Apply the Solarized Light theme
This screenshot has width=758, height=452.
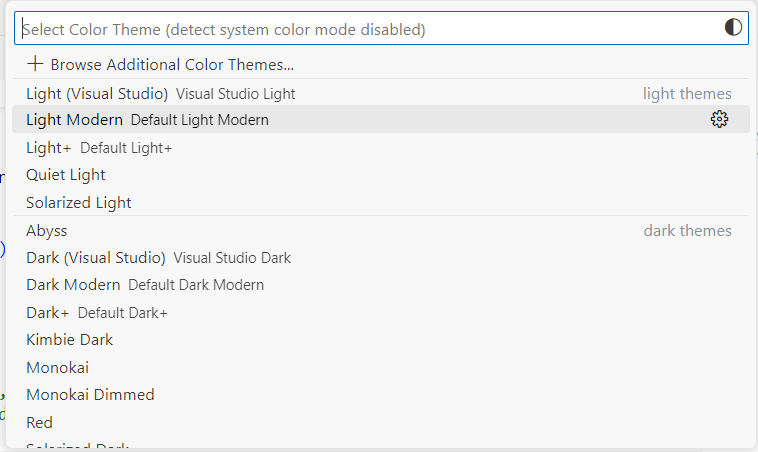coord(381,202)
